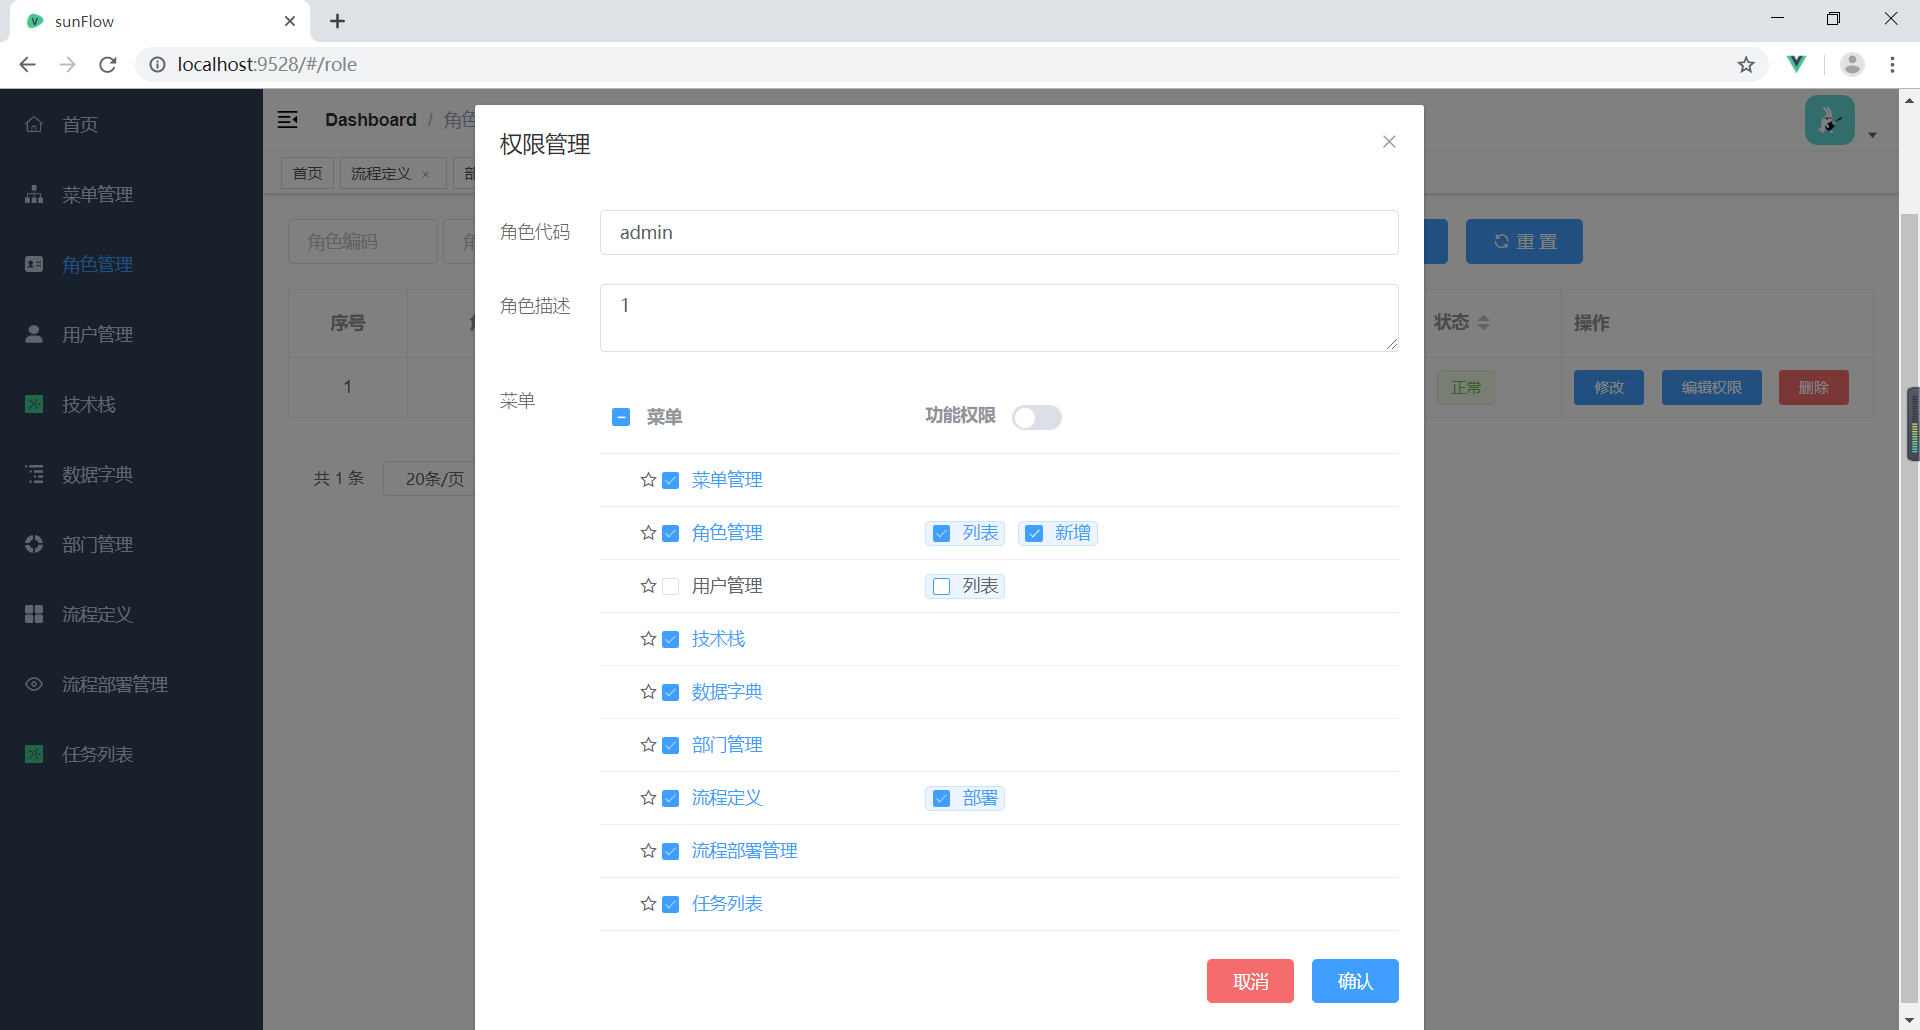Screen dimensions: 1920x1030
Task: Uncheck the 新增 permission for 角色管理
Action: 1034,533
